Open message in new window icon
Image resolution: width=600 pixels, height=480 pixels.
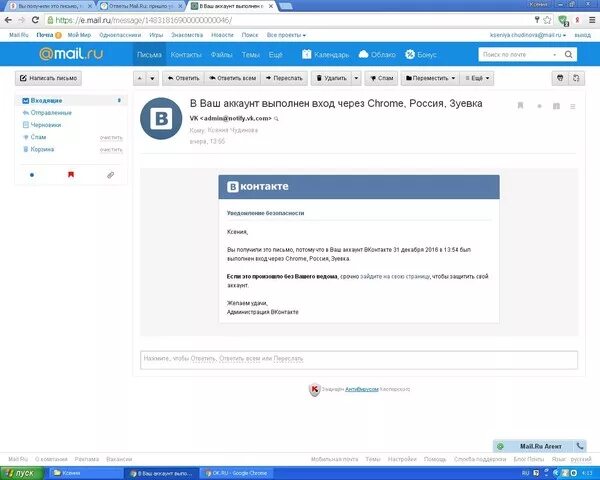[x=576, y=78]
